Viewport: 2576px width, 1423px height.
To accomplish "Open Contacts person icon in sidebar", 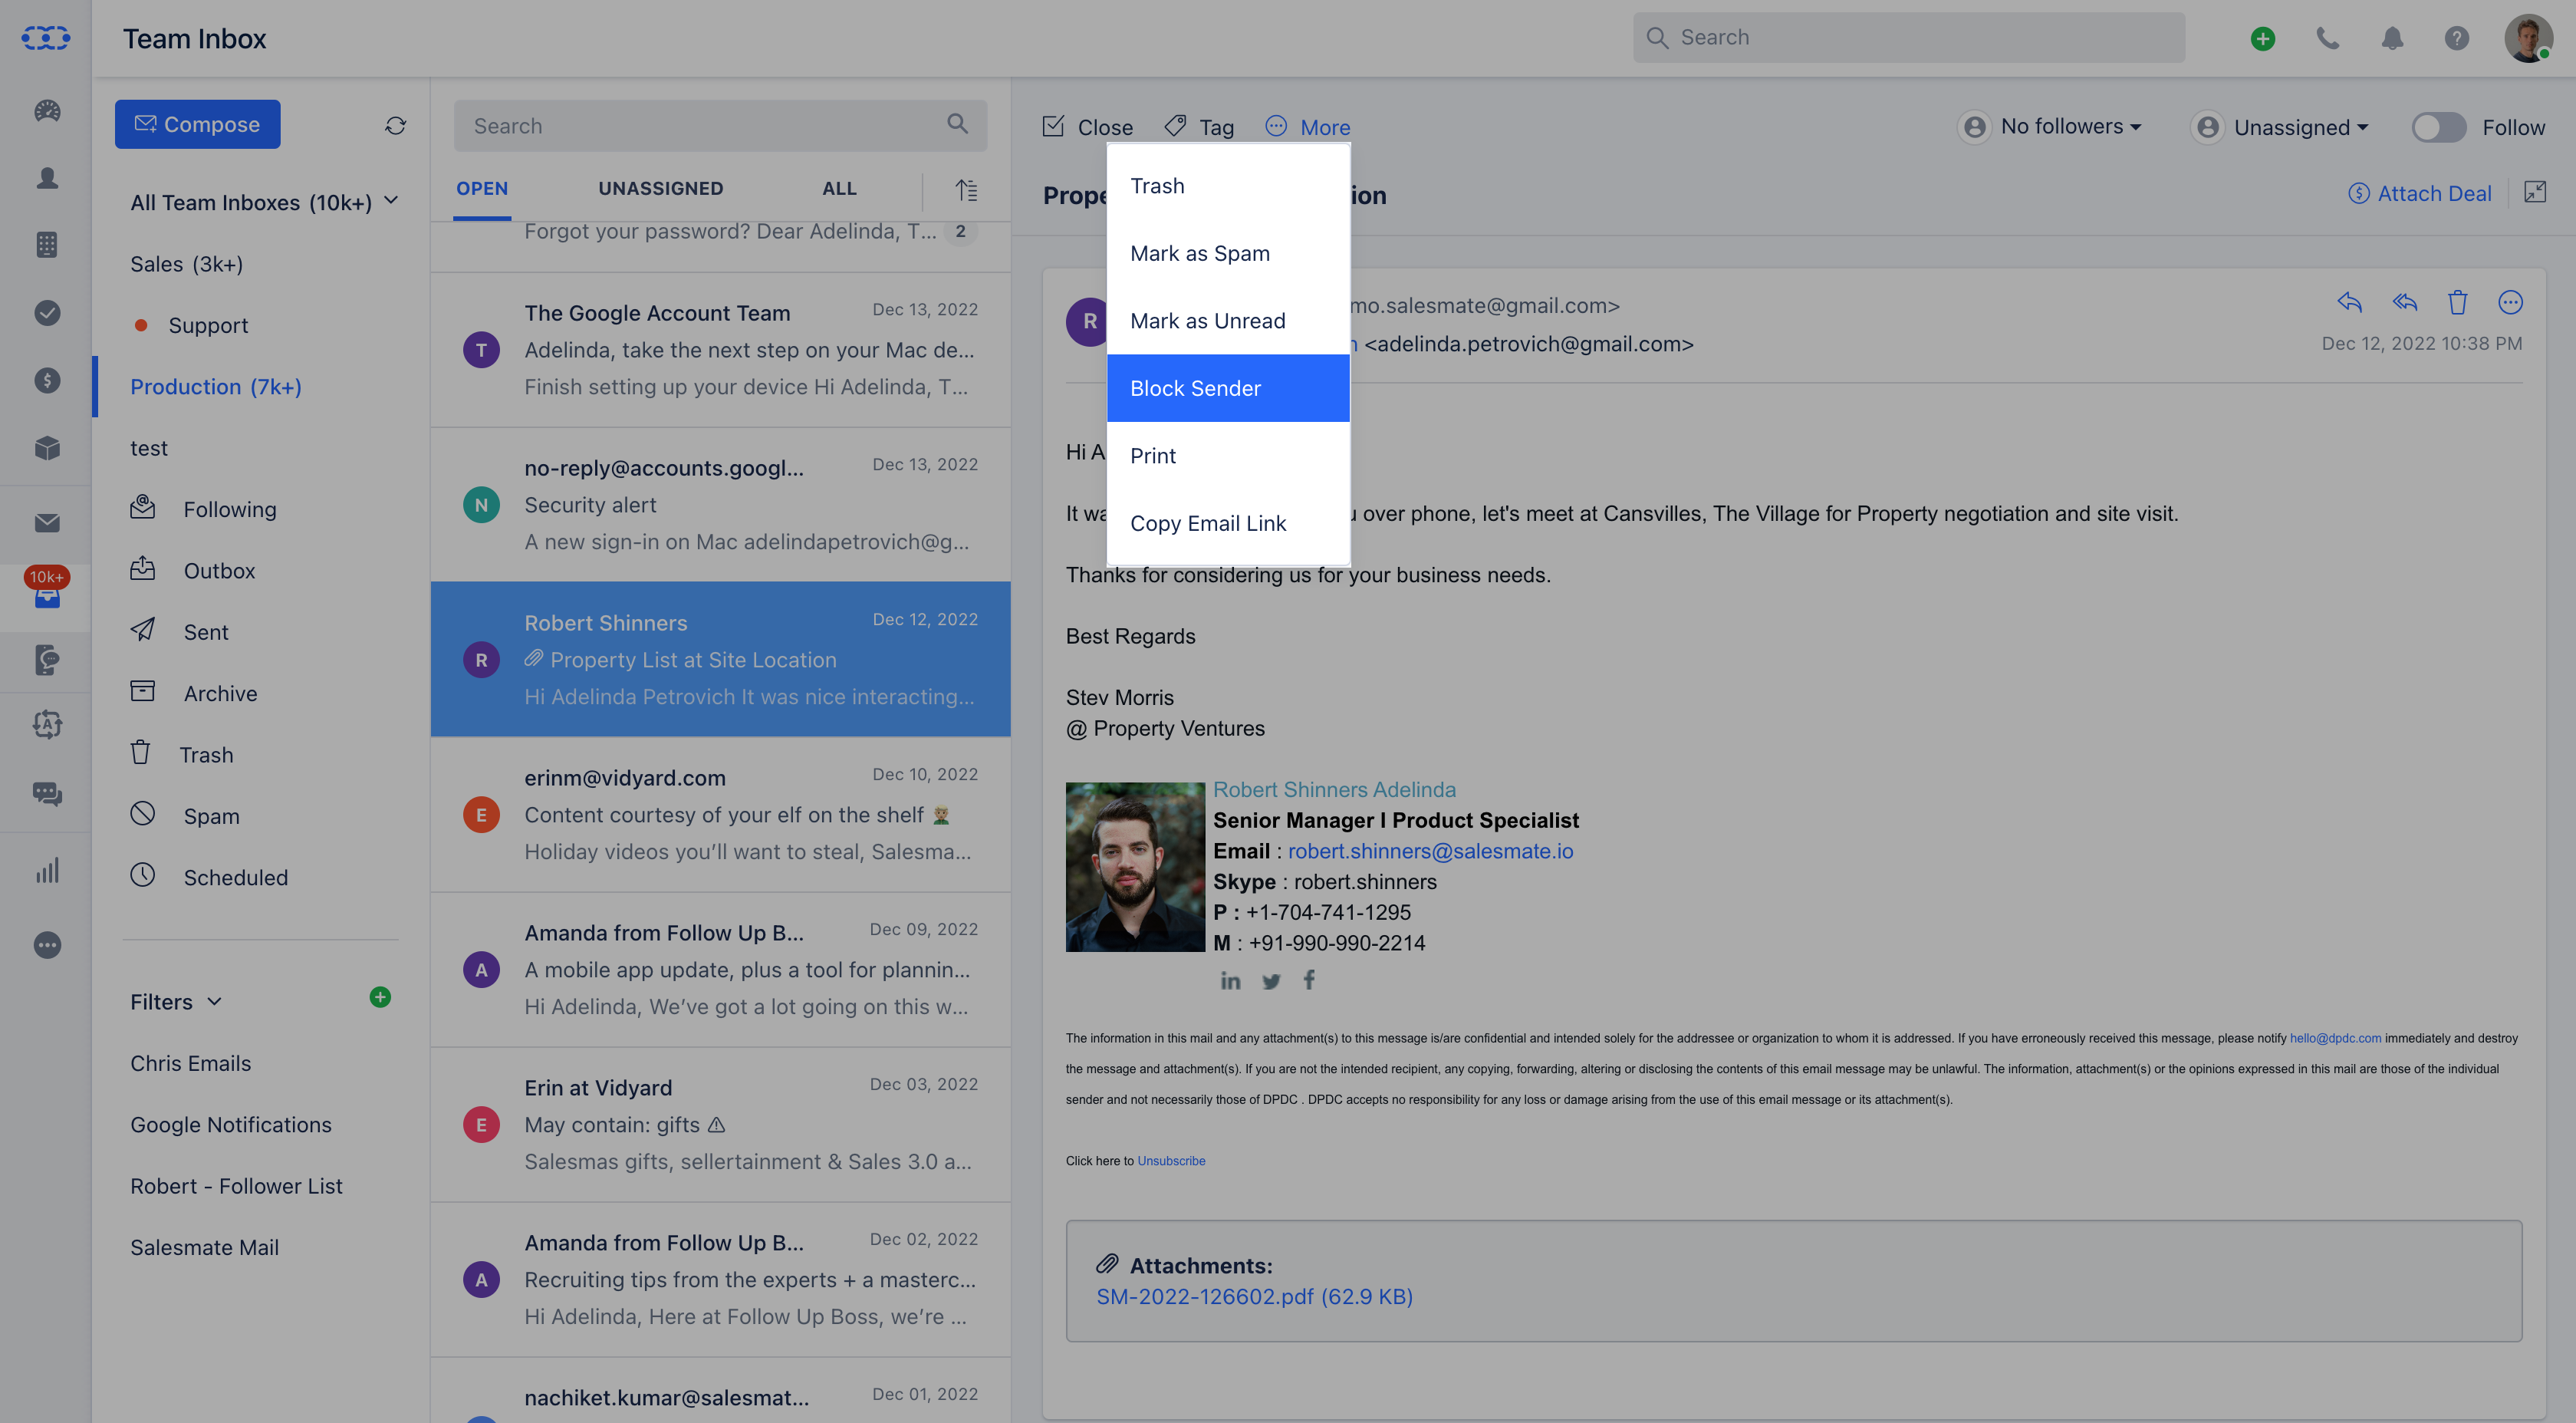I will coord(47,178).
